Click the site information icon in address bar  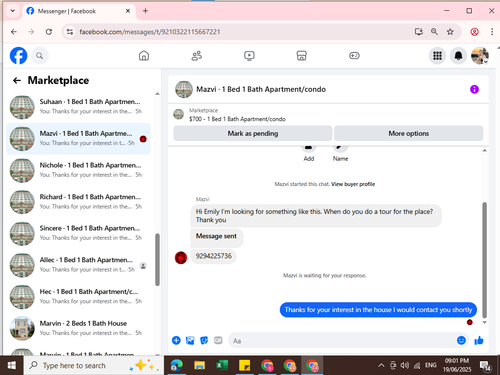click(70, 32)
